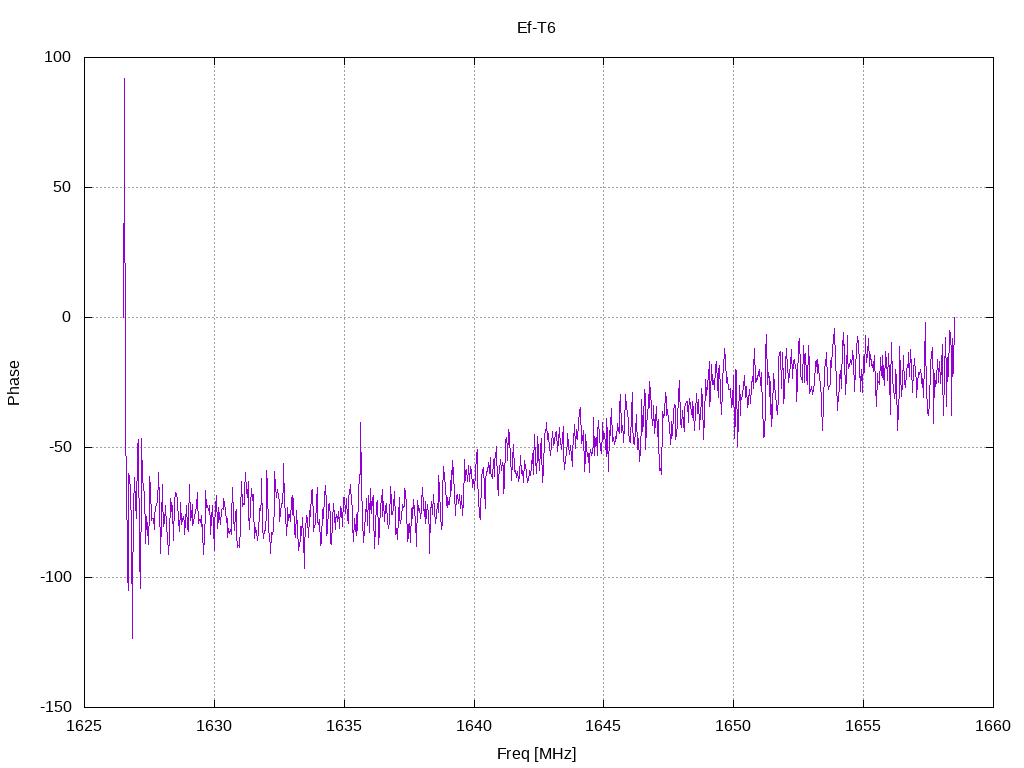Click the x-axis tick label 1630
This screenshot has height=768, width=1024.
(214, 726)
